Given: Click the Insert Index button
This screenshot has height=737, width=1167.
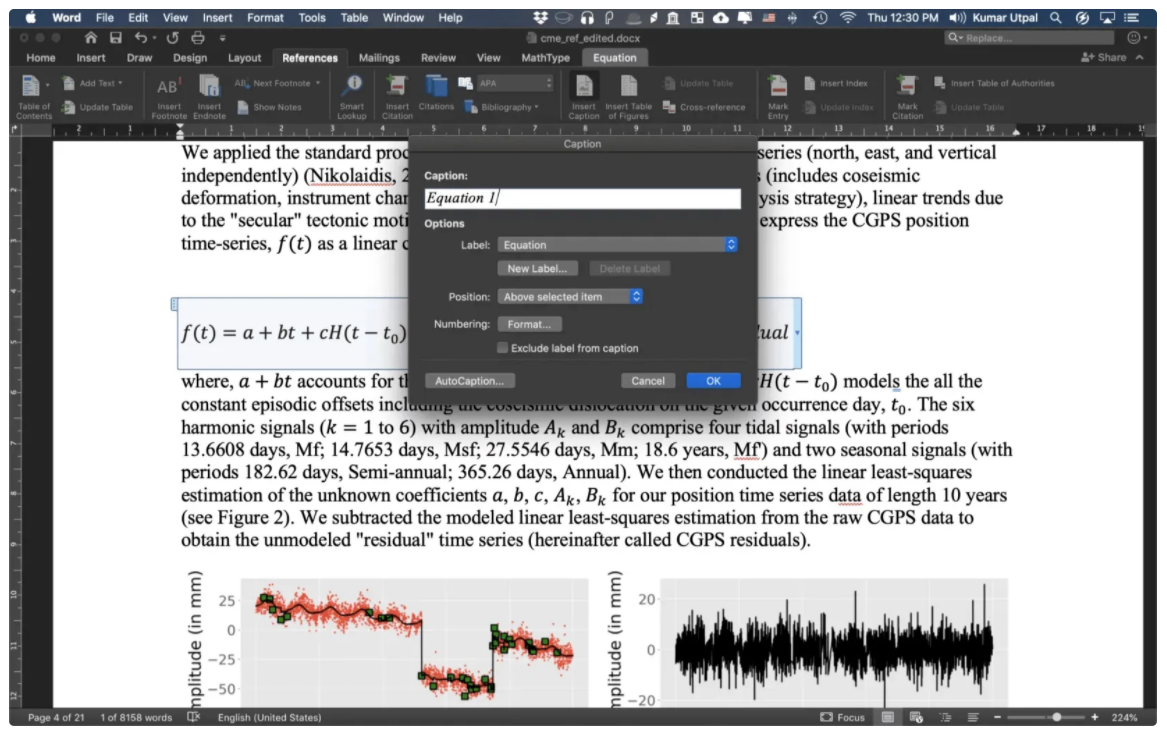Looking at the screenshot, I should point(836,83).
